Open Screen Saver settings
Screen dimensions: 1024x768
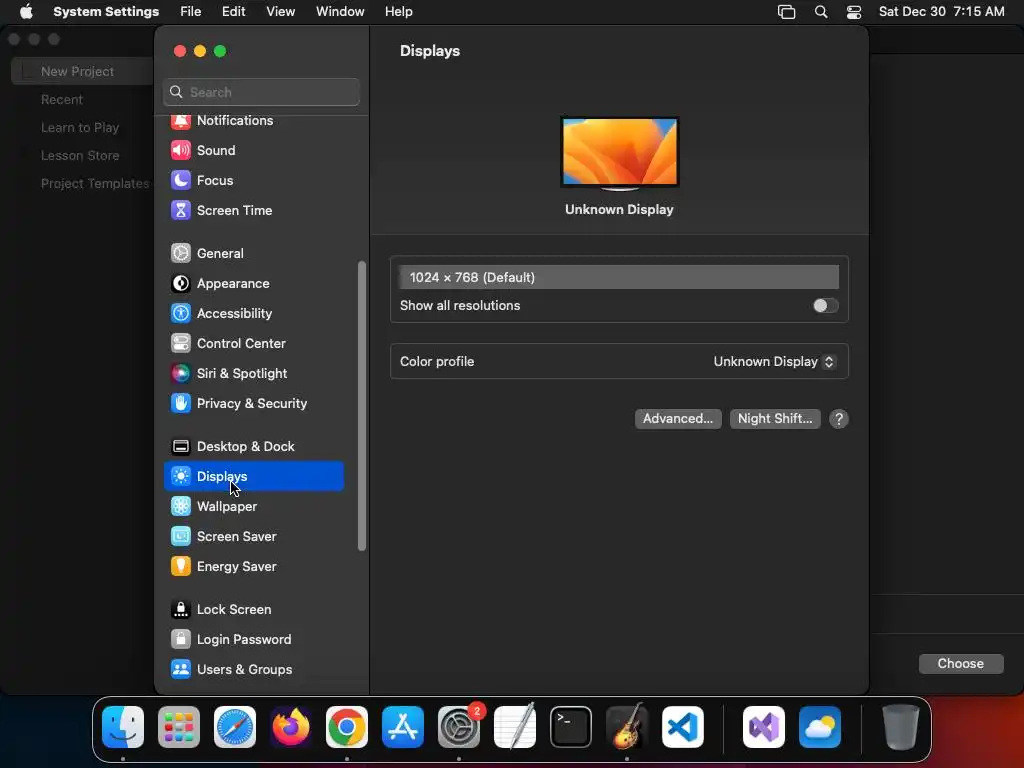[x=253, y=537]
